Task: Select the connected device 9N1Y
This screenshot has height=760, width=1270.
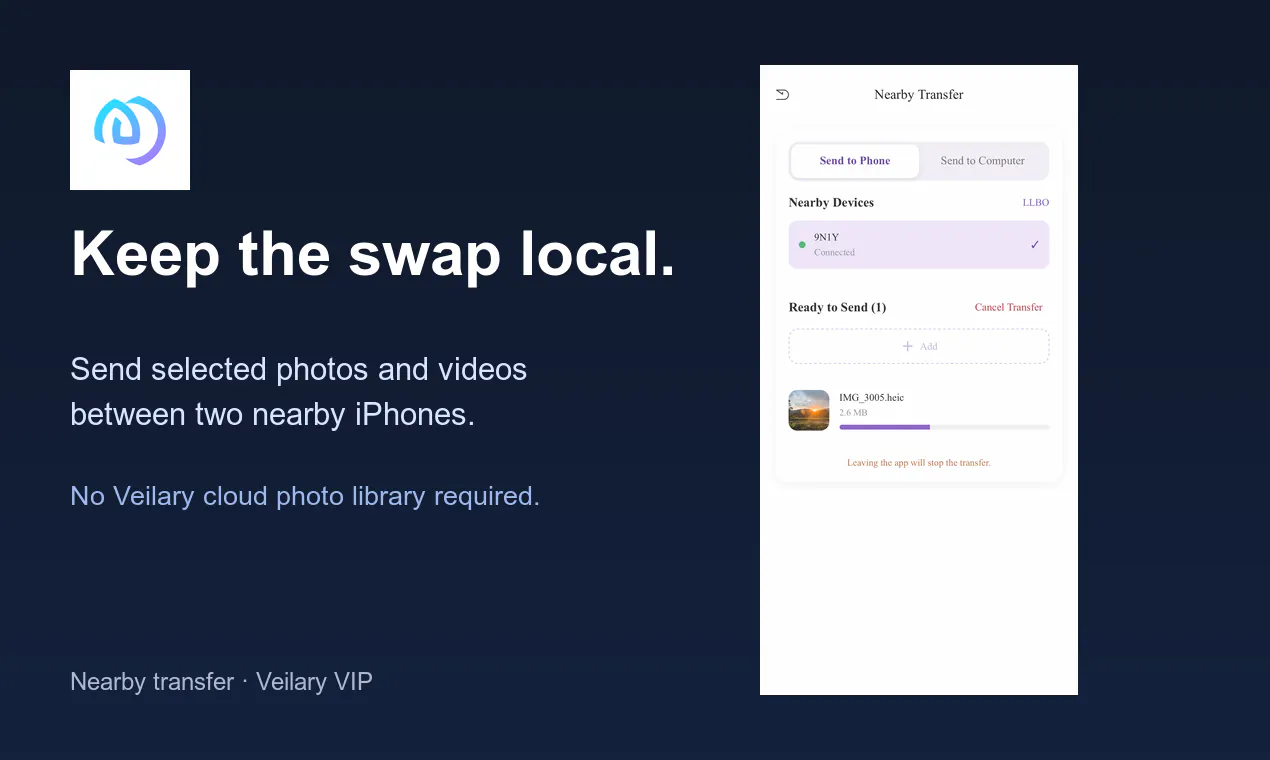Action: click(x=919, y=245)
